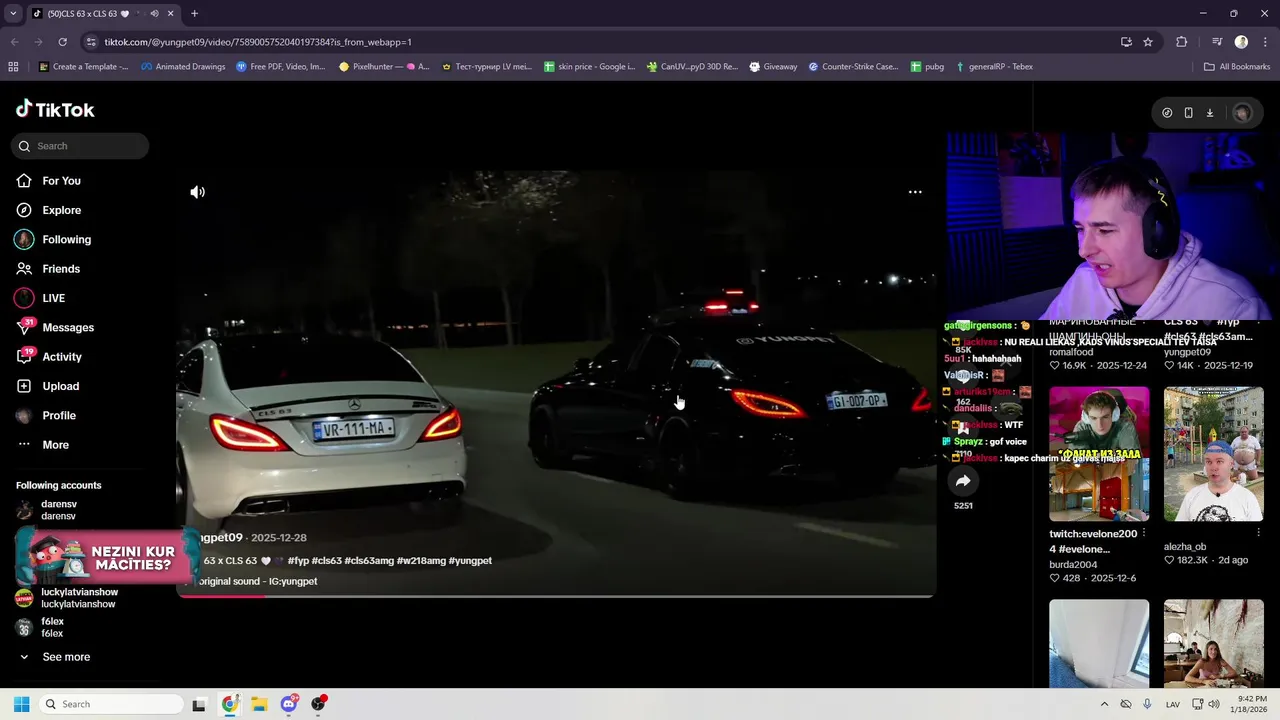This screenshot has height=720, width=1280.
Task: Open the Extensions puzzle icon
Action: tap(1182, 42)
